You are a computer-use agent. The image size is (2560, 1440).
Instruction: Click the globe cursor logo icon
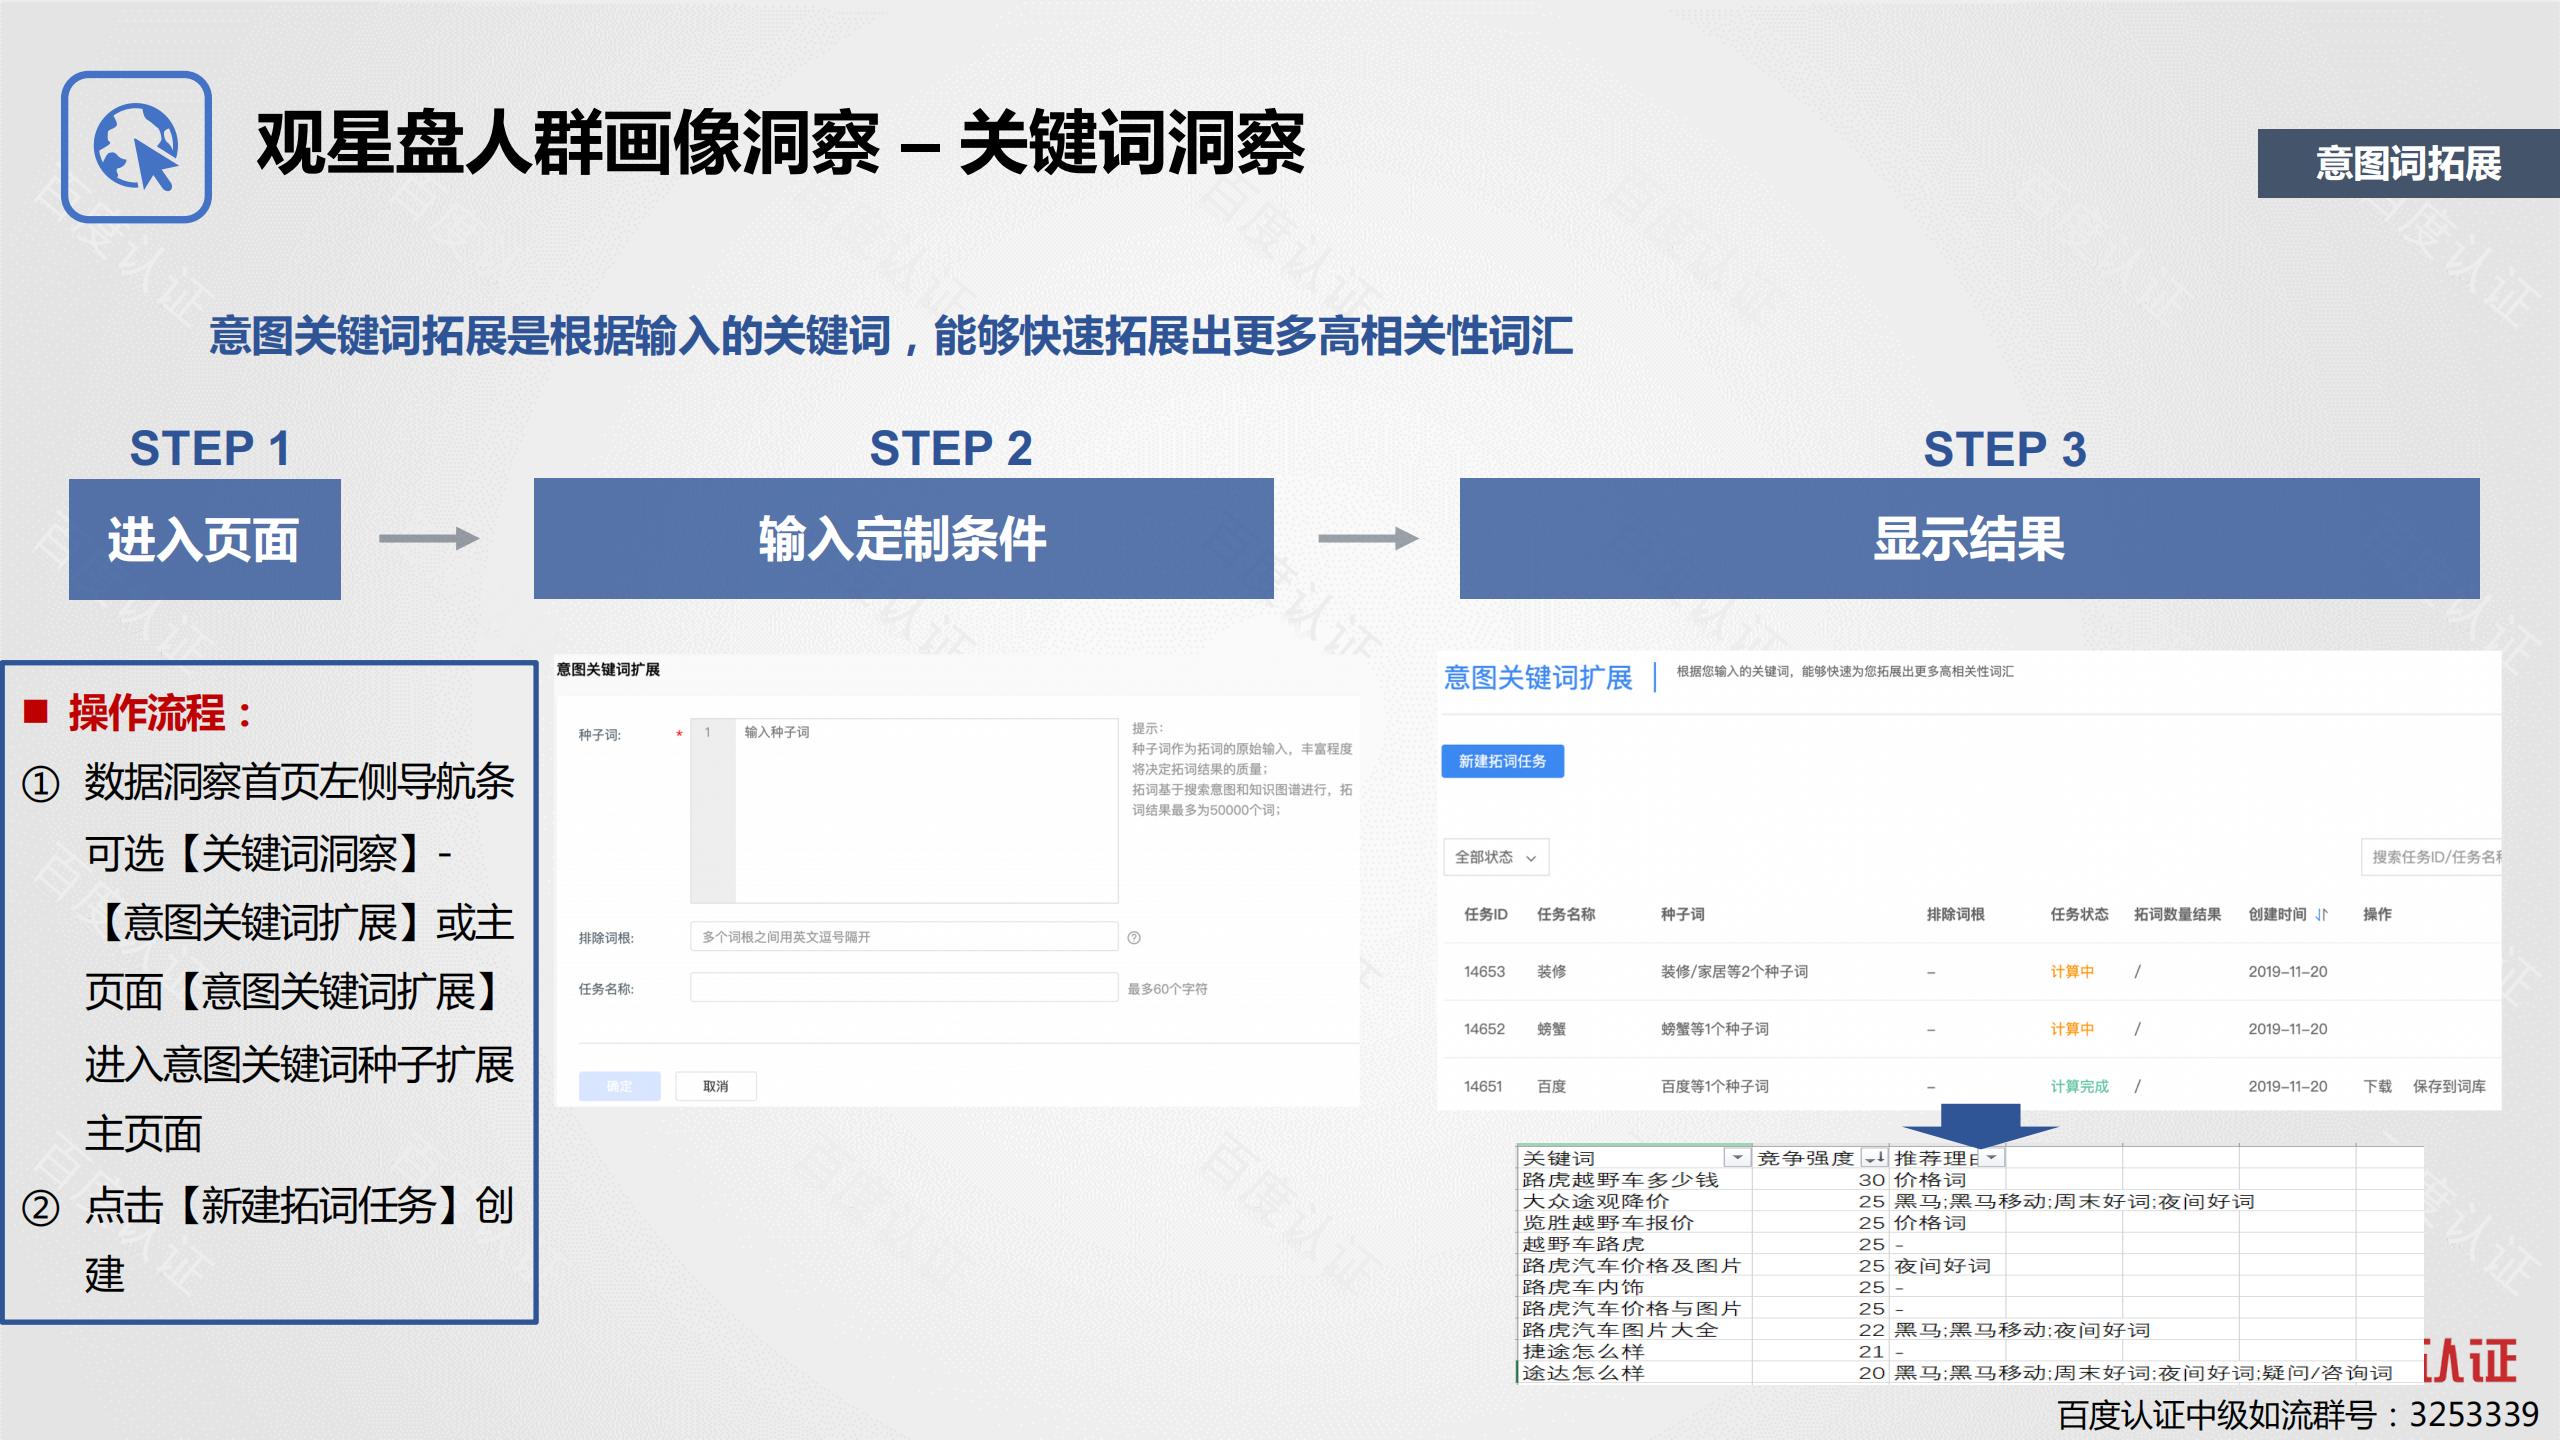[136, 146]
